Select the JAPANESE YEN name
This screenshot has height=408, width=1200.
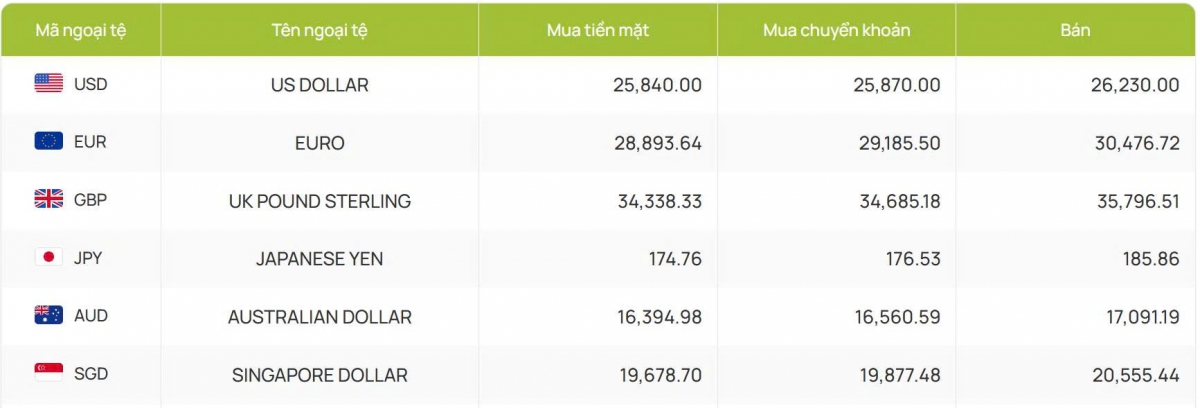(319, 259)
